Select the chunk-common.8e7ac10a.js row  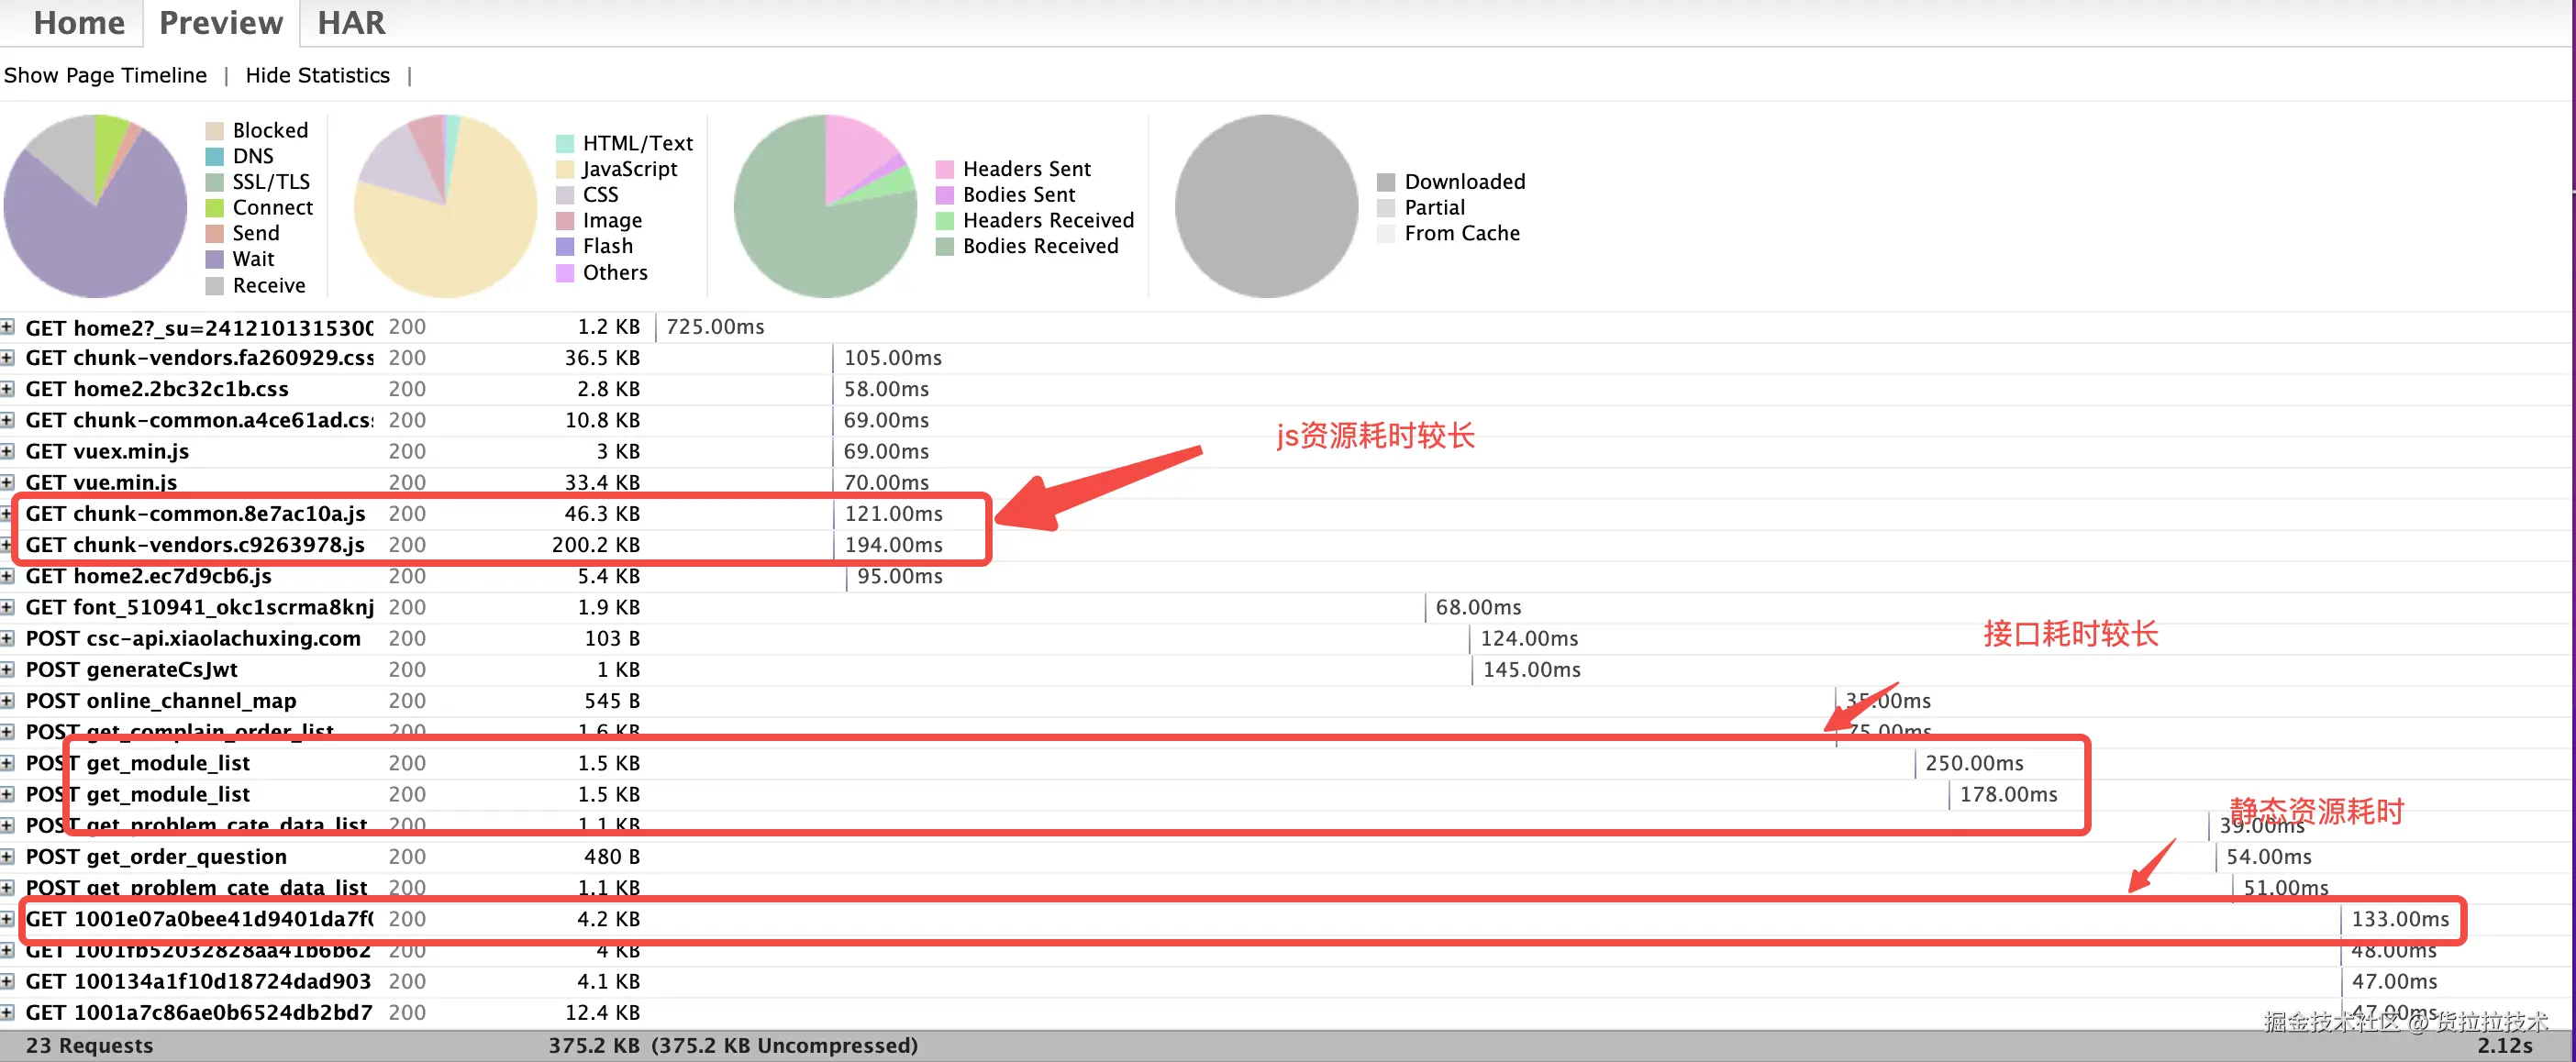(195, 514)
